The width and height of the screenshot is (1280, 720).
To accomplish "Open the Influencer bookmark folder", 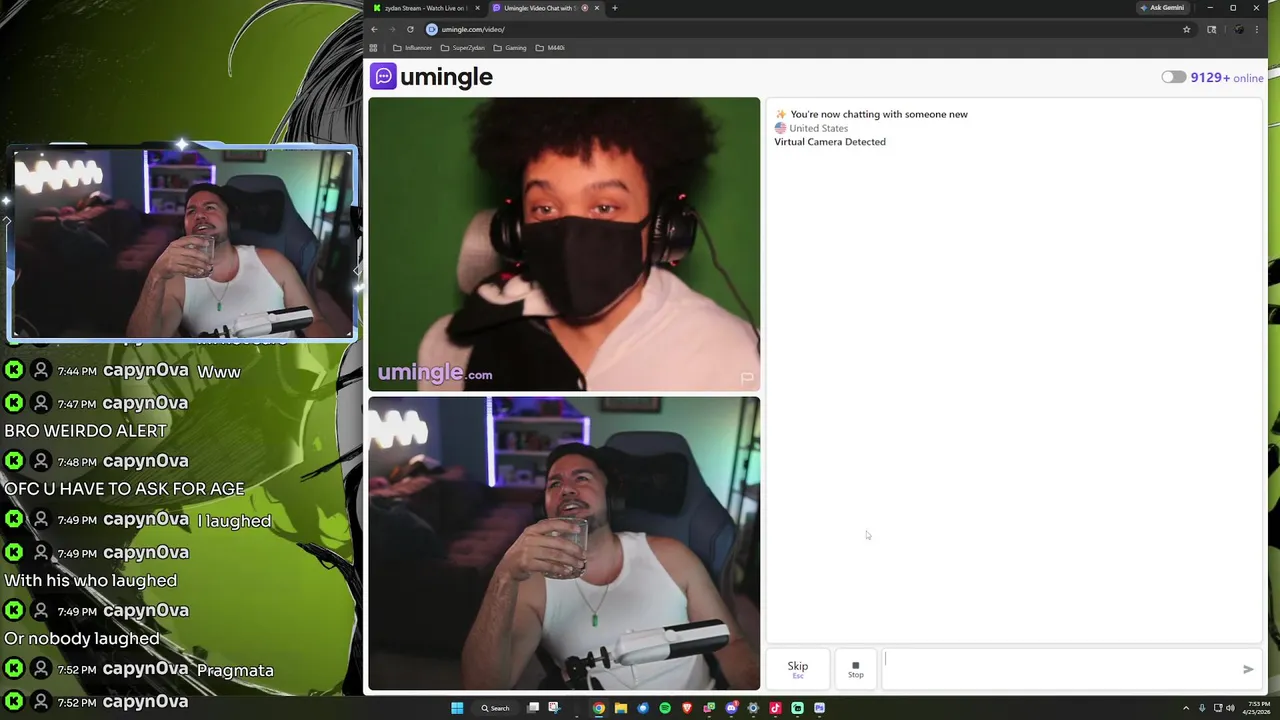I will (413, 48).
